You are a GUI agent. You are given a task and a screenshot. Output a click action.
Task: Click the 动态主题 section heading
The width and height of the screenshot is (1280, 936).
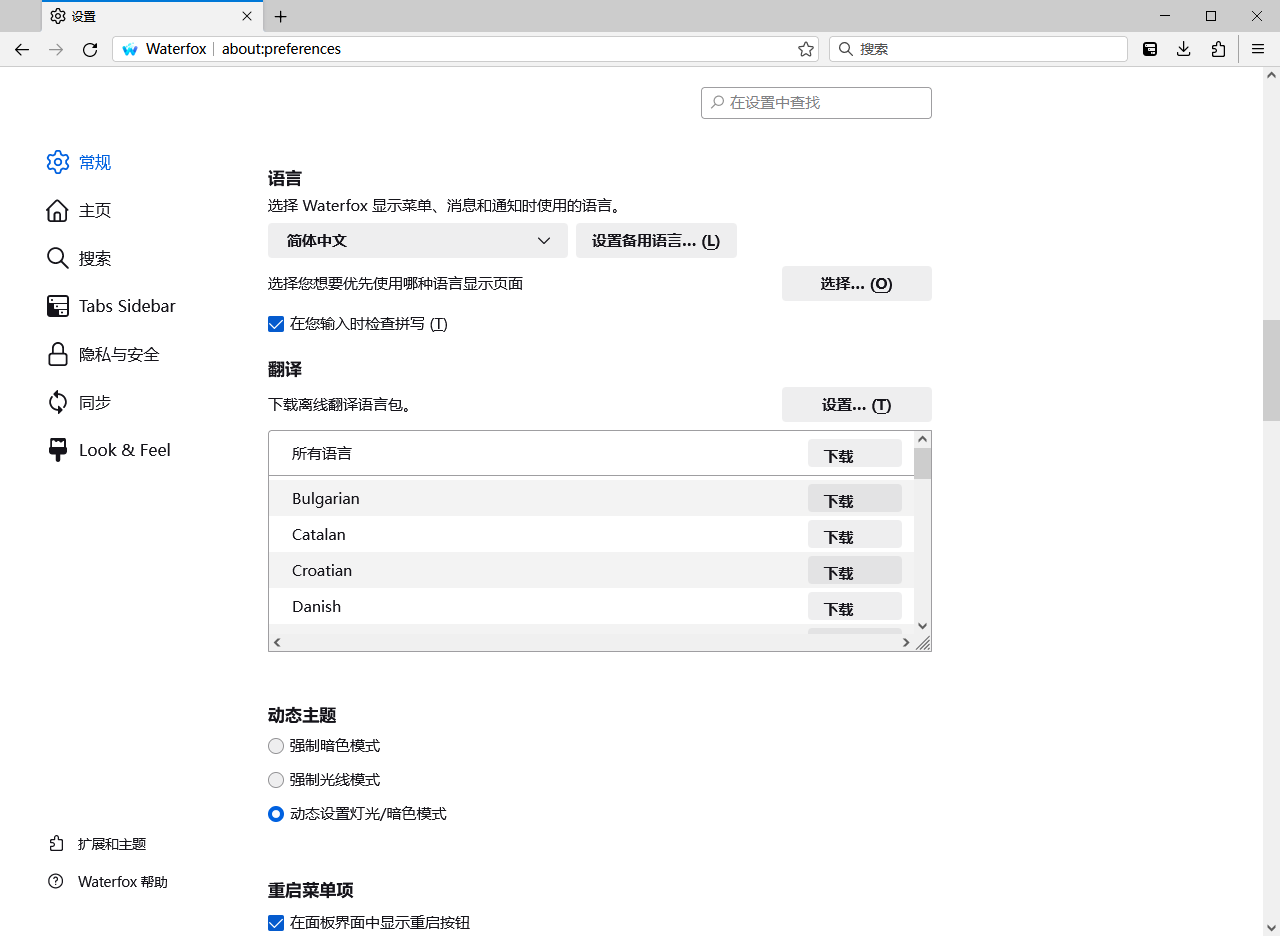point(302,716)
